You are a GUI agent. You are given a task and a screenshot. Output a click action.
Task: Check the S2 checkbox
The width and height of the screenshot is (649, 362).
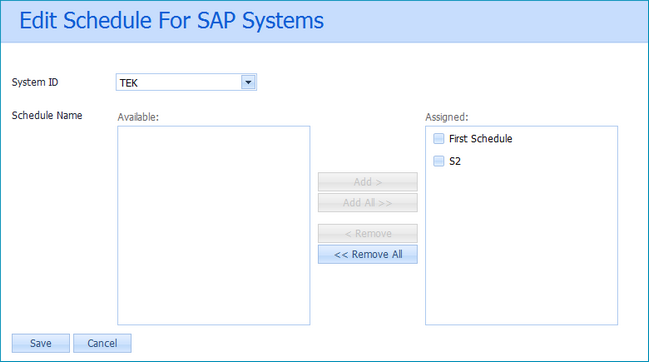tap(438, 161)
